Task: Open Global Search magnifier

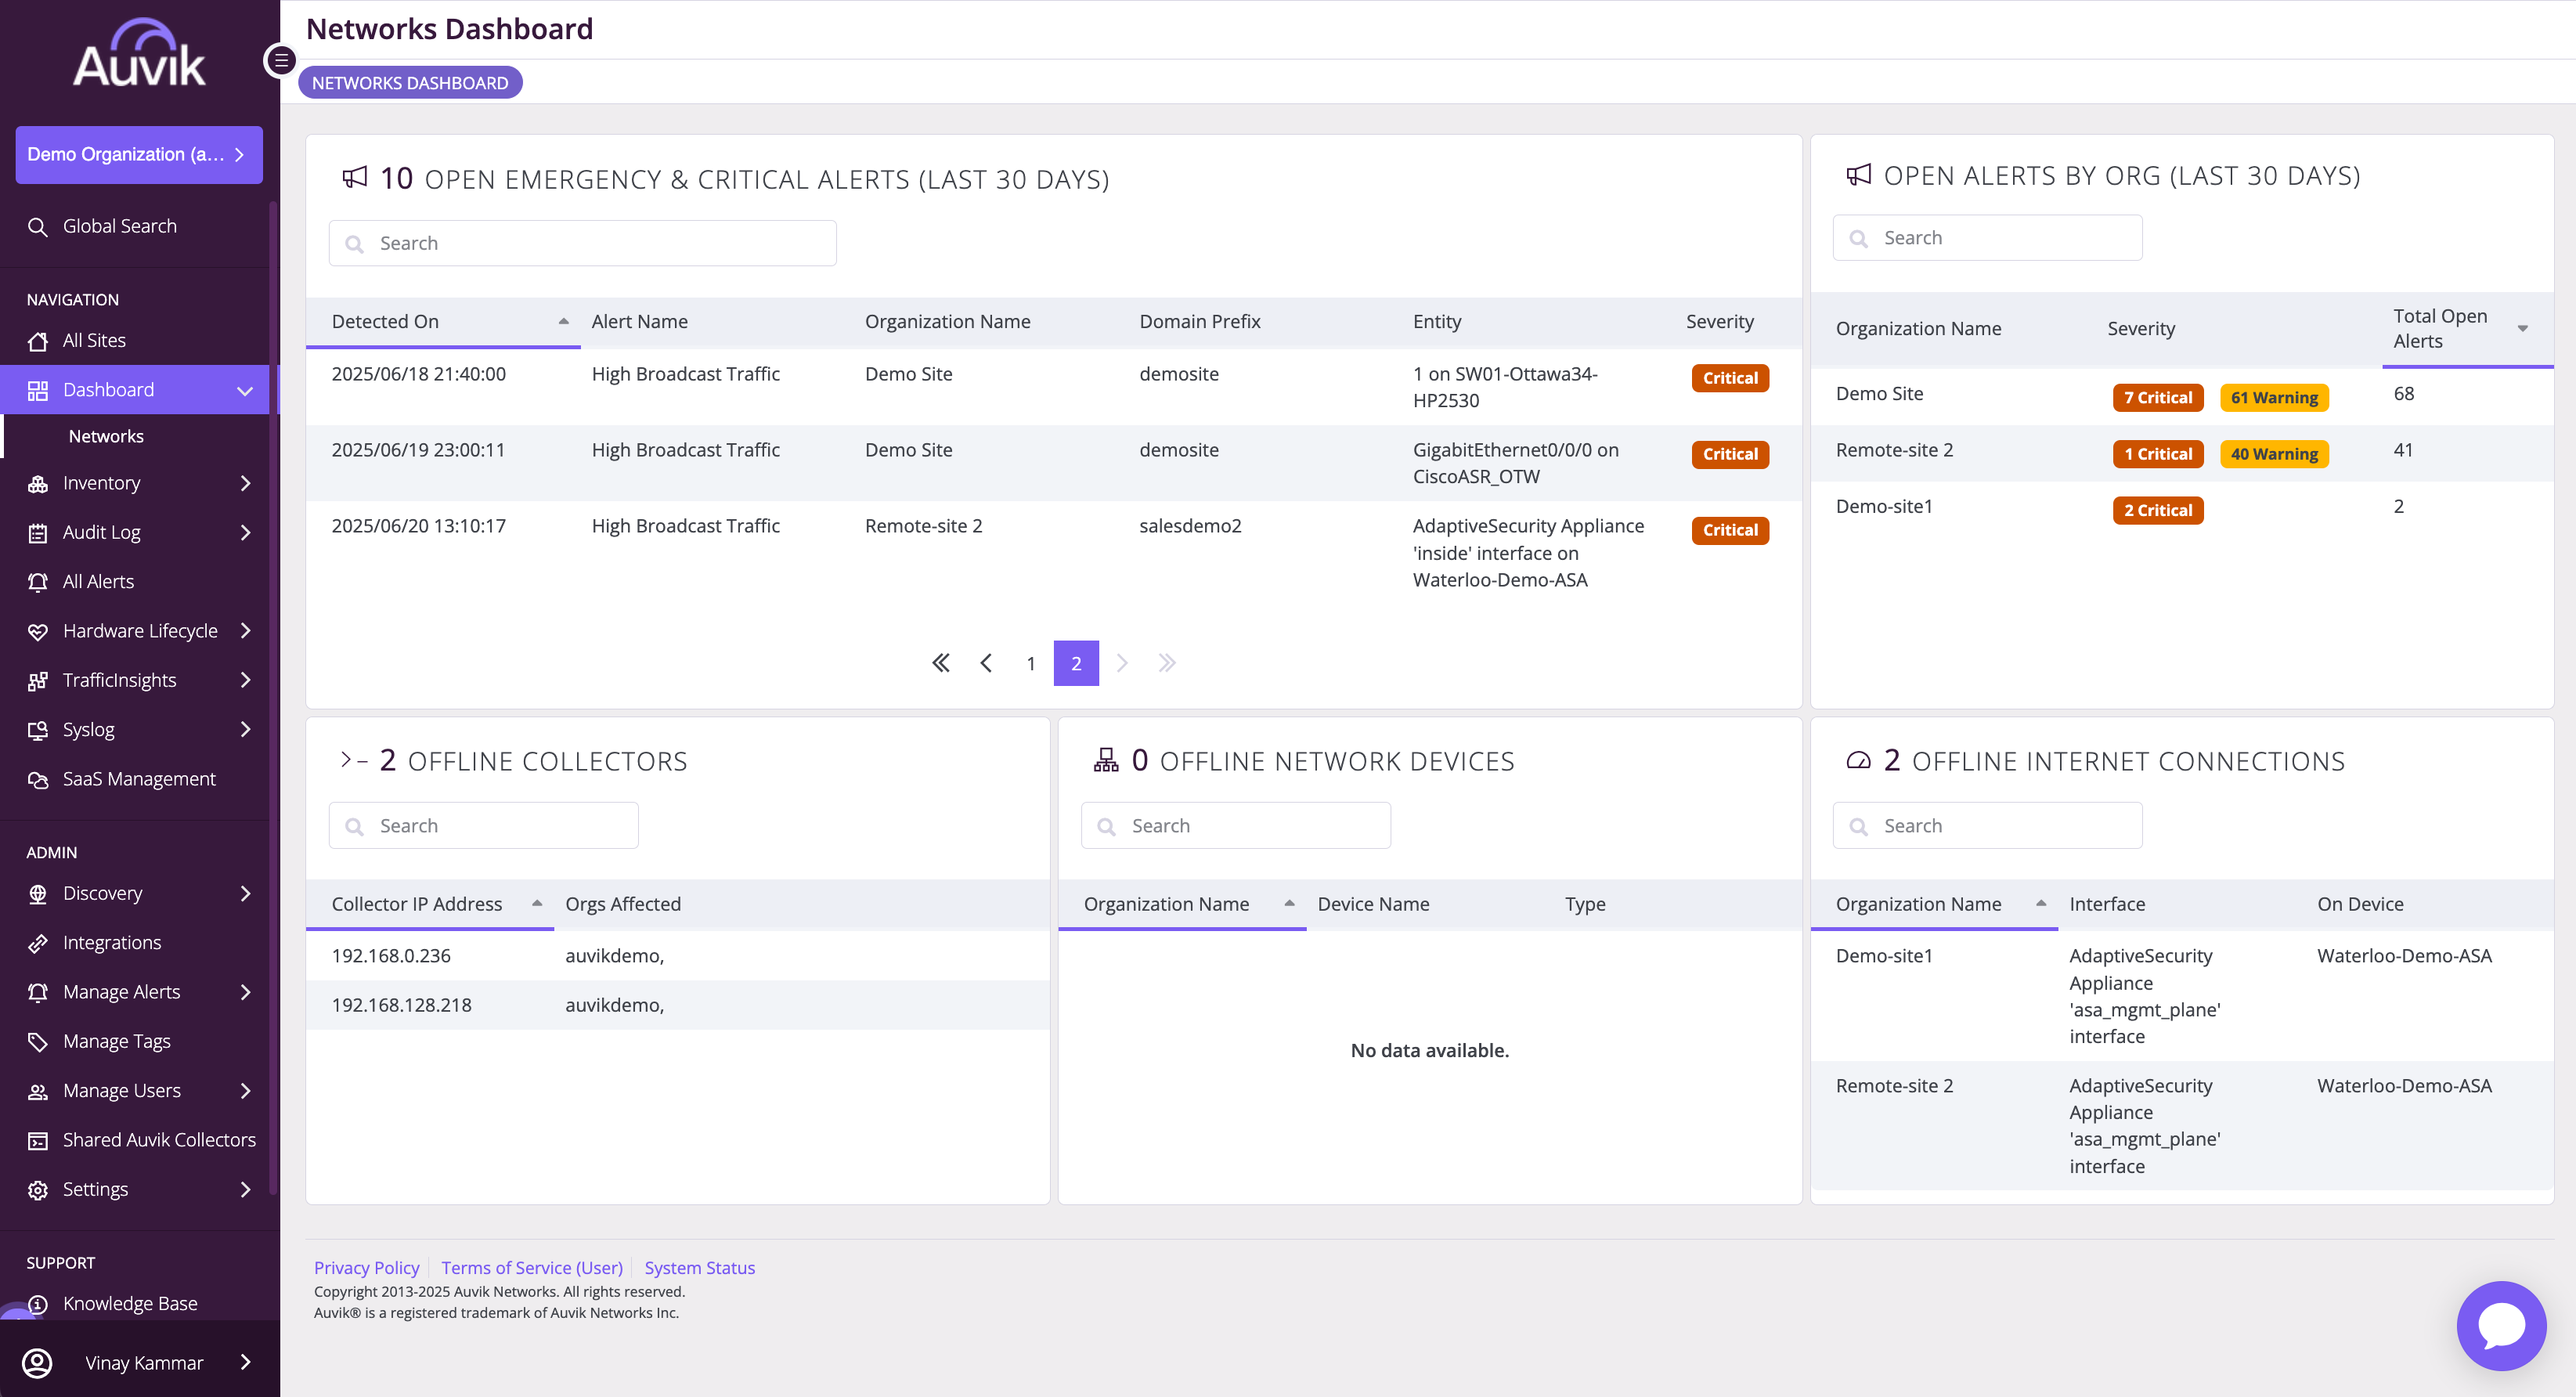Action: 38,226
